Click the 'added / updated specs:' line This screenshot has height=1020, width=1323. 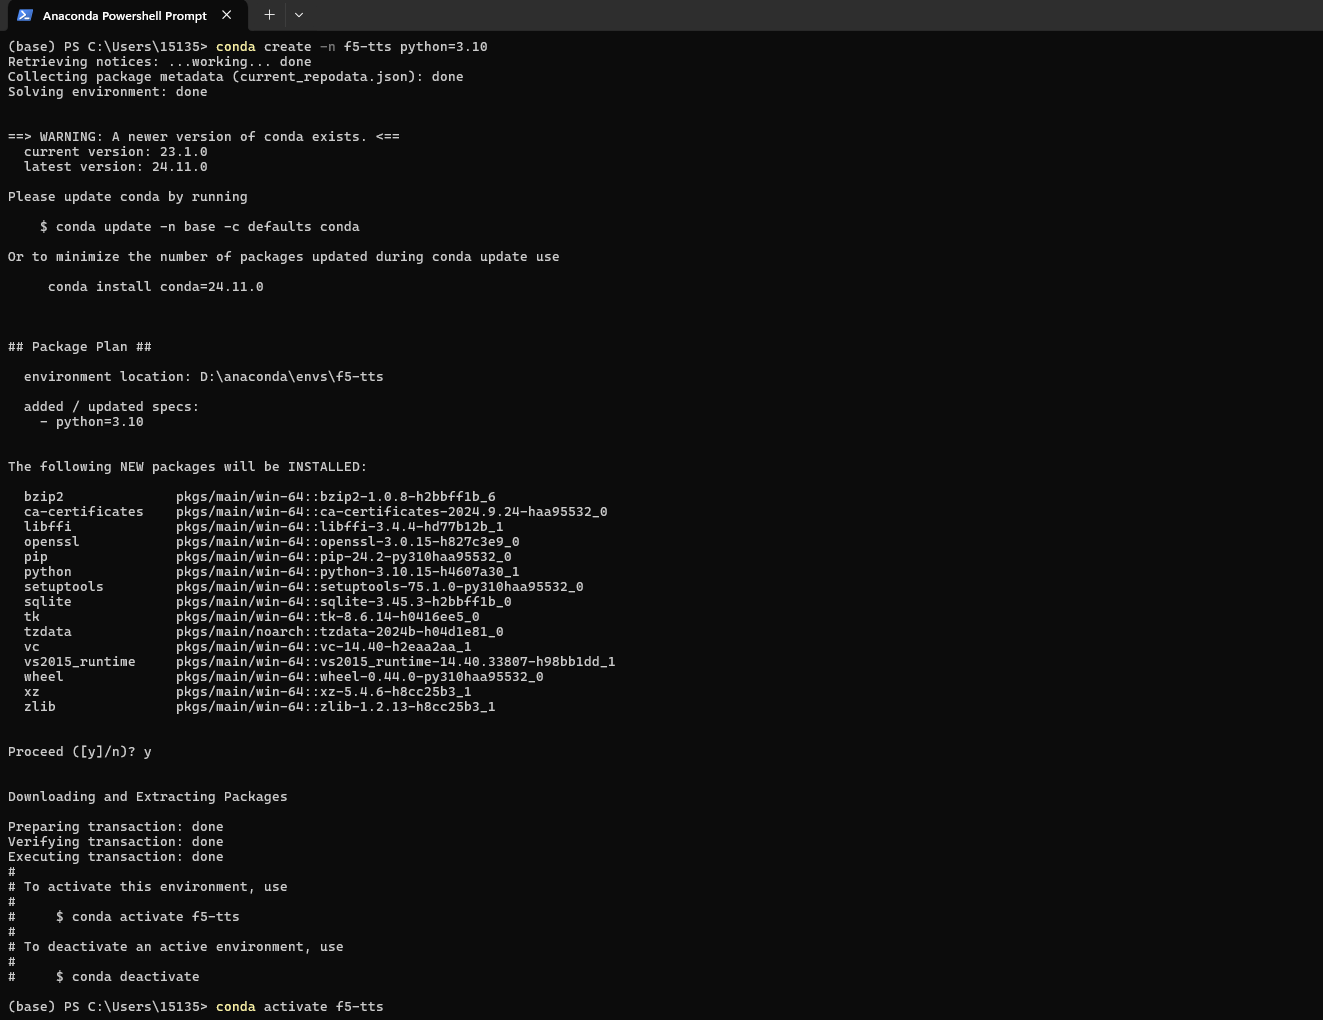[112, 407]
